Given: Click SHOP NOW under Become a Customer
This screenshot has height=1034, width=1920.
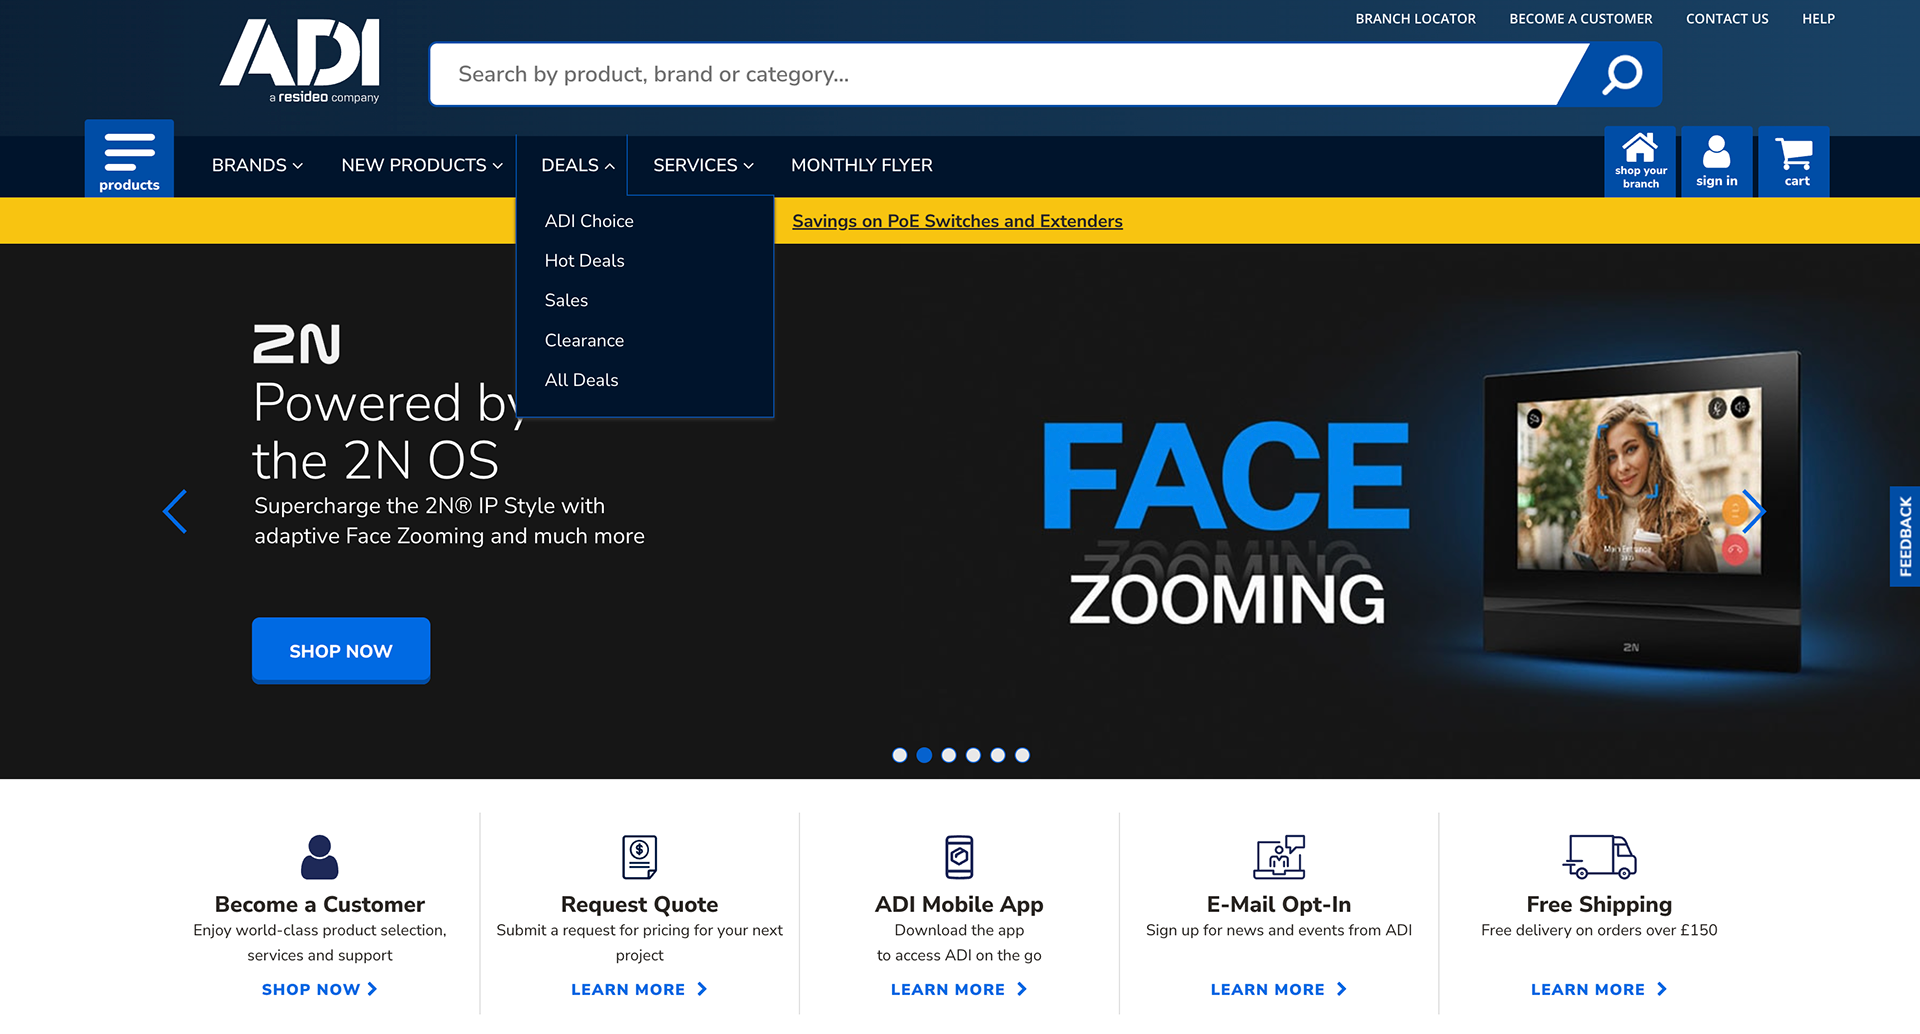Looking at the screenshot, I should click(x=320, y=989).
